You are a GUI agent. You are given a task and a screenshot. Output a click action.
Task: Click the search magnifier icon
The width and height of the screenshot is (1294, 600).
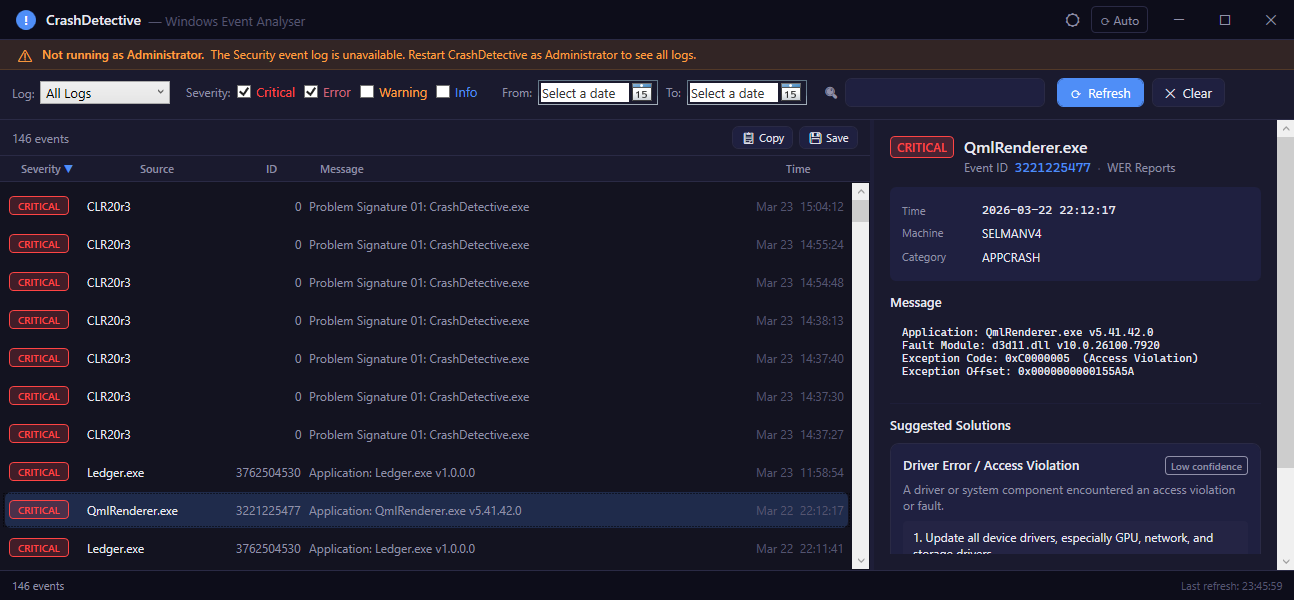click(831, 93)
